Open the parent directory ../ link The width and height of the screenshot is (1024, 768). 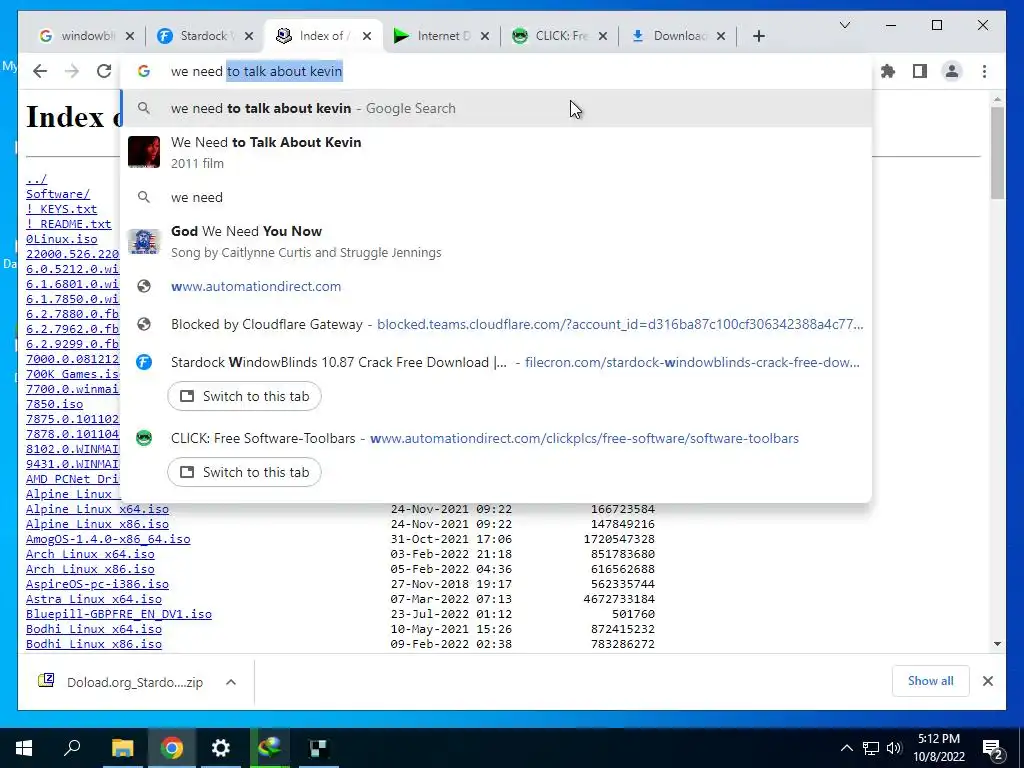37,179
